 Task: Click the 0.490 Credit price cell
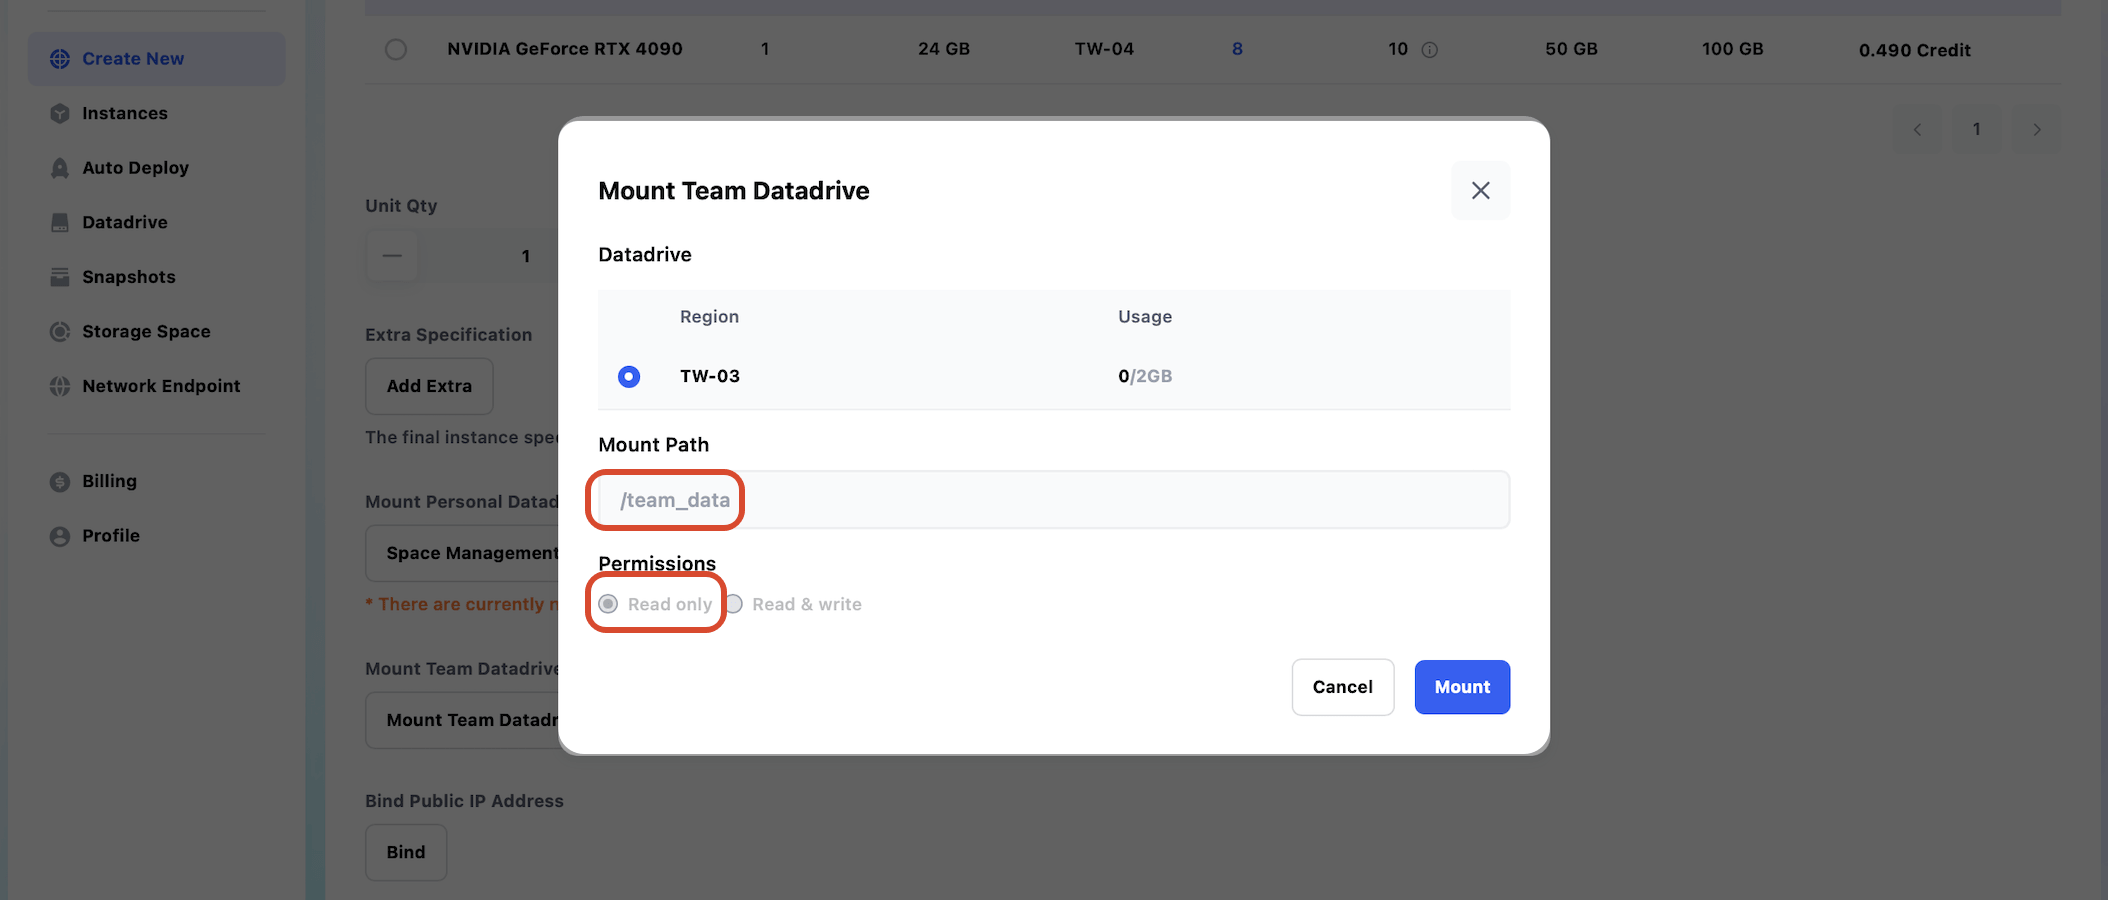coord(1915,50)
